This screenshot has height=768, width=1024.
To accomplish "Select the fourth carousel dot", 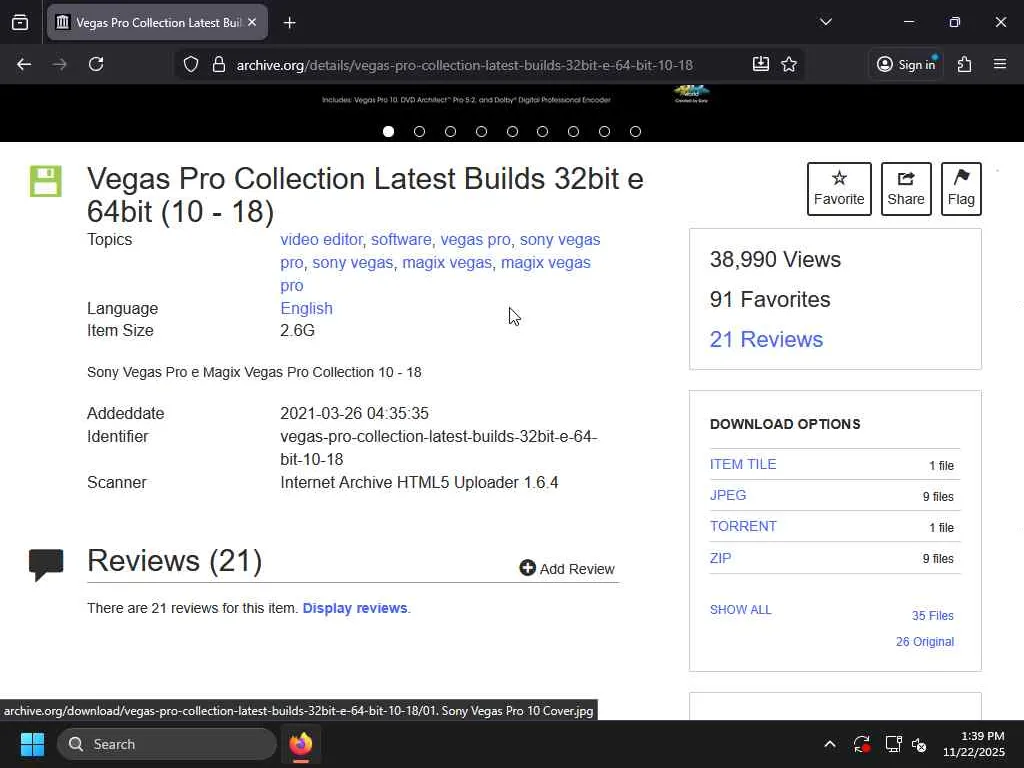I will (481, 131).
